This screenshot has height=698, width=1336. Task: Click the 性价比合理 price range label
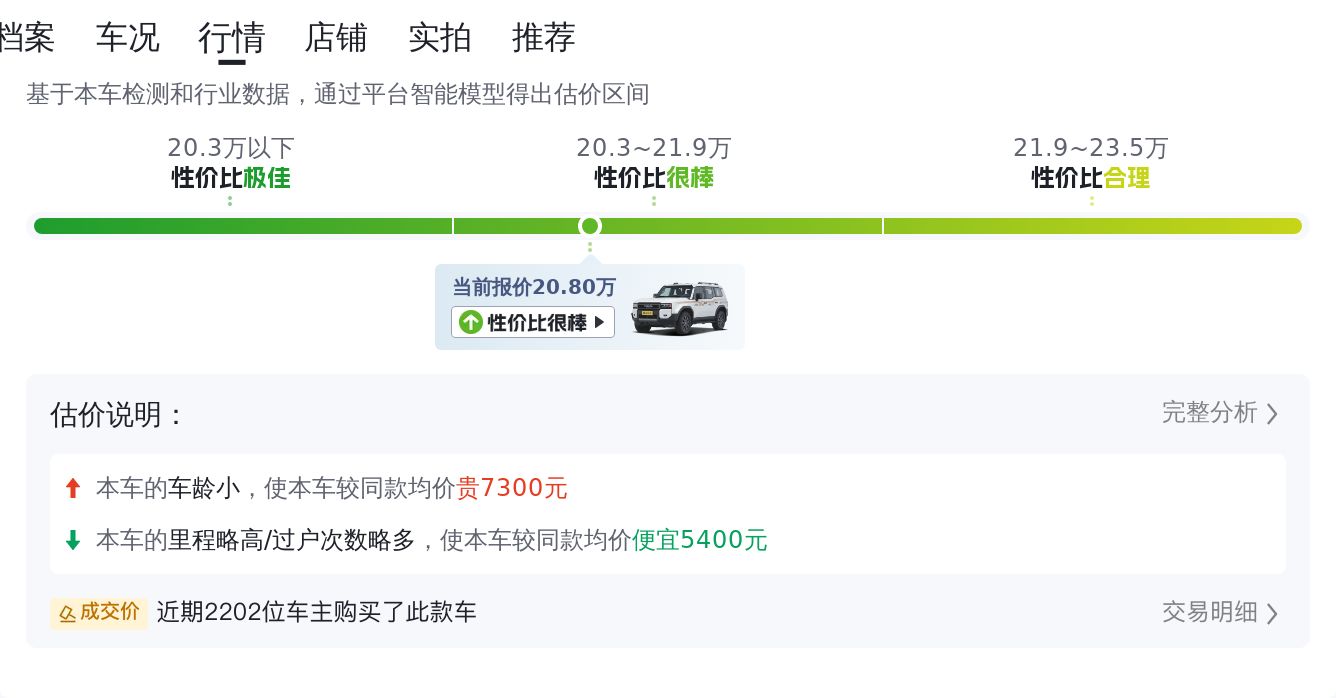[x=1091, y=178]
